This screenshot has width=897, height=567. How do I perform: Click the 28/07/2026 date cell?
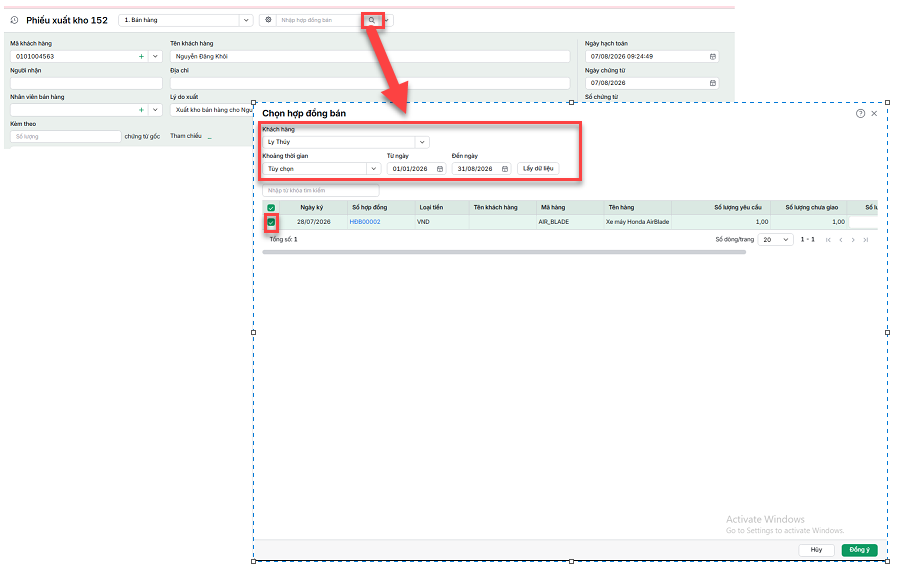[313, 222]
